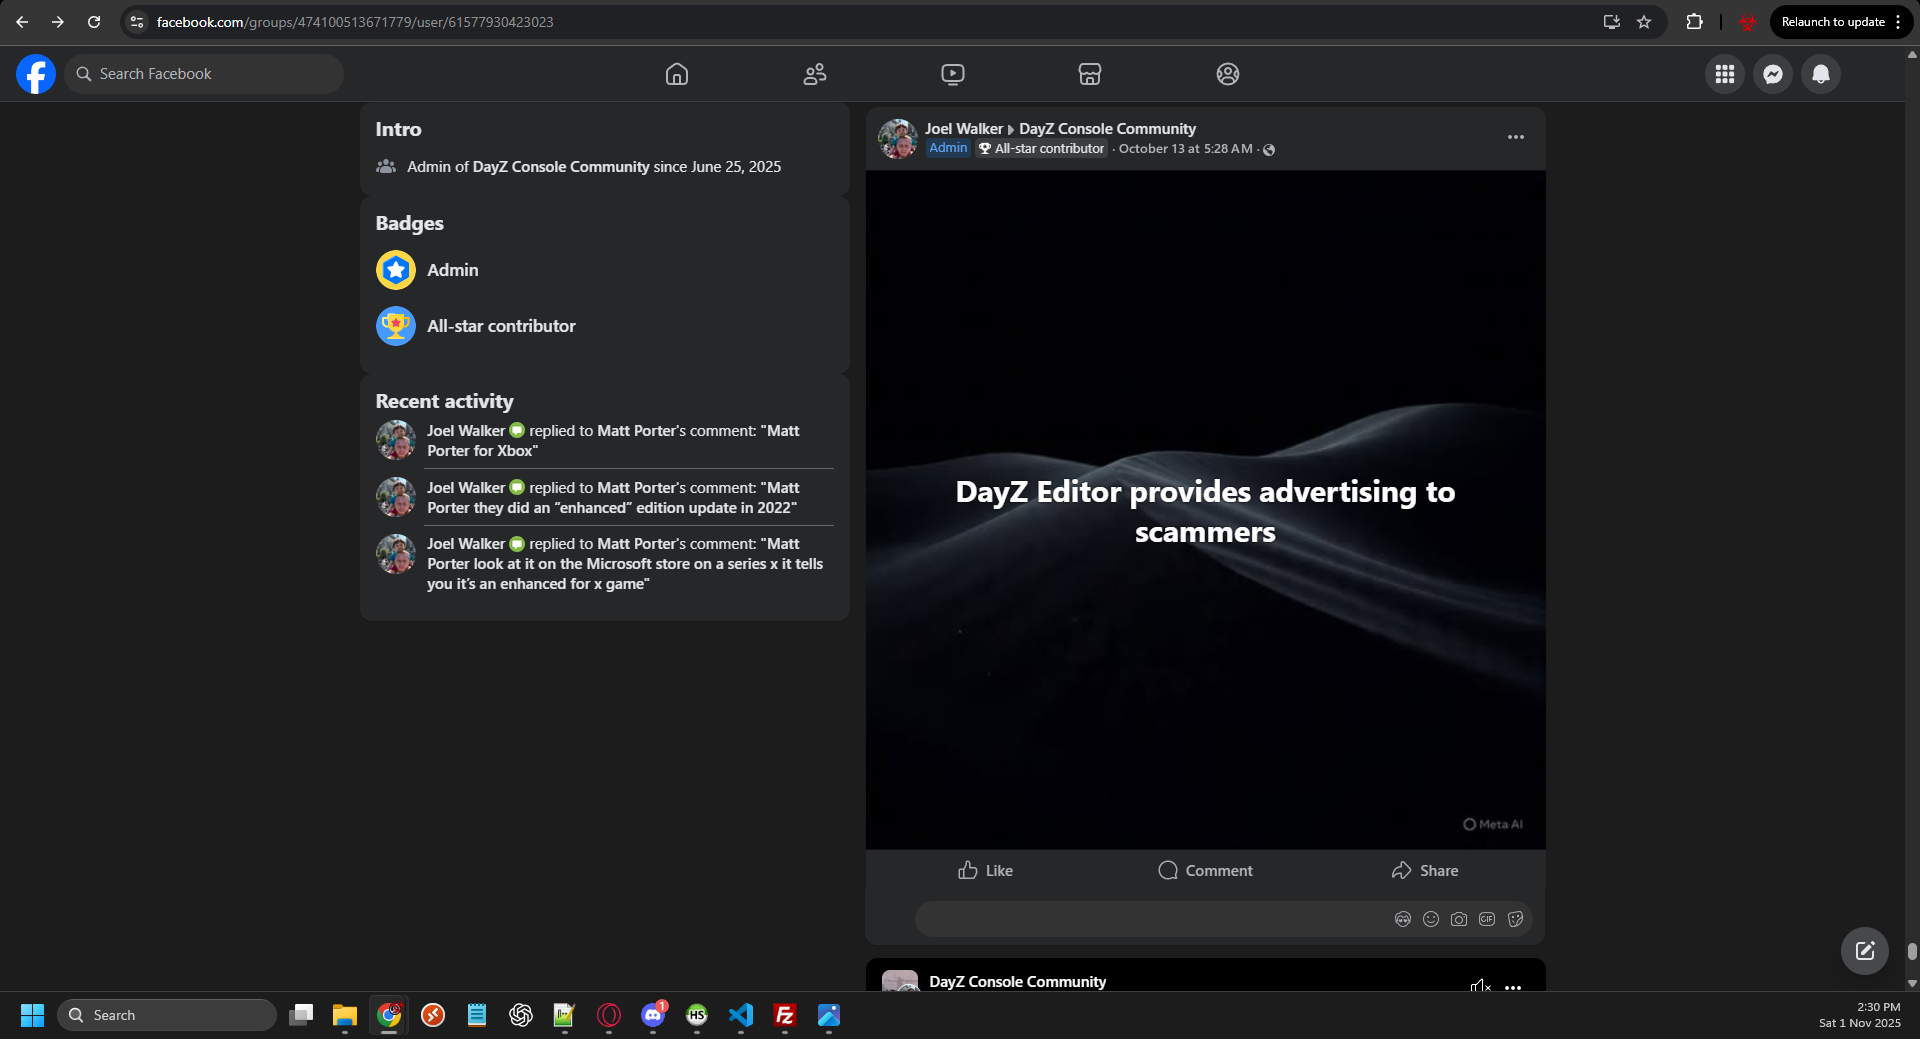
Task: Open the options menu for Joel Walker's post
Action: tap(1516, 137)
